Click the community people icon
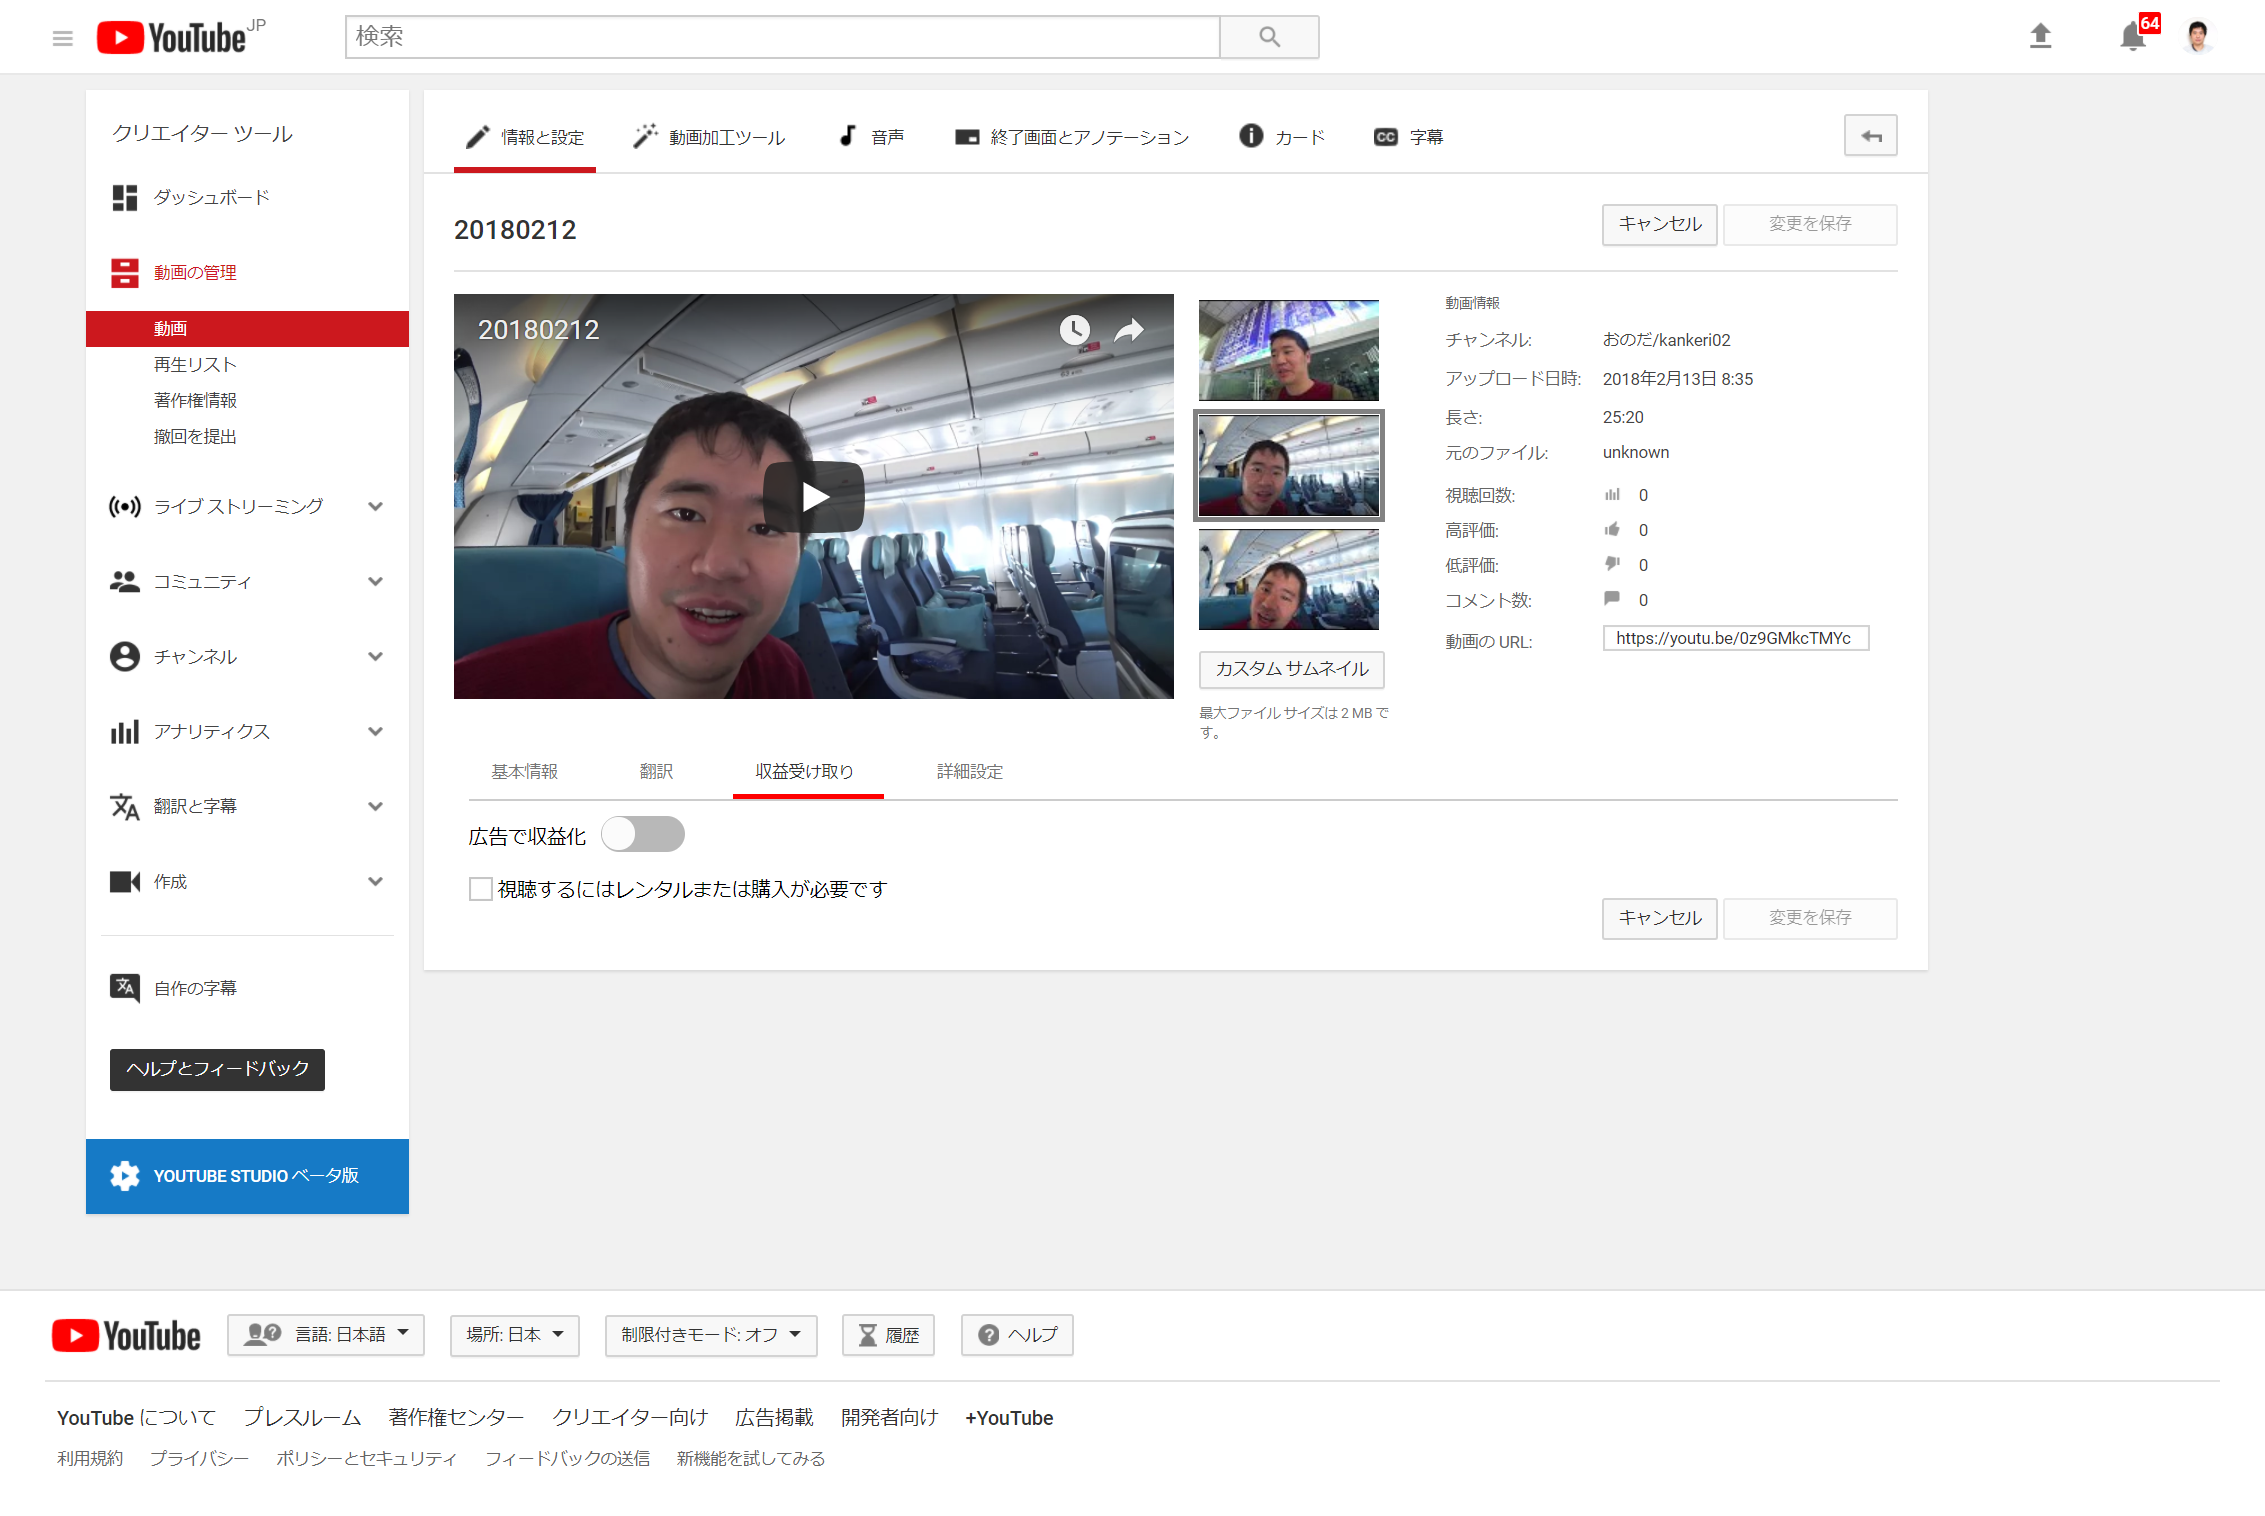2265x1516 pixels. [x=125, y=581]
